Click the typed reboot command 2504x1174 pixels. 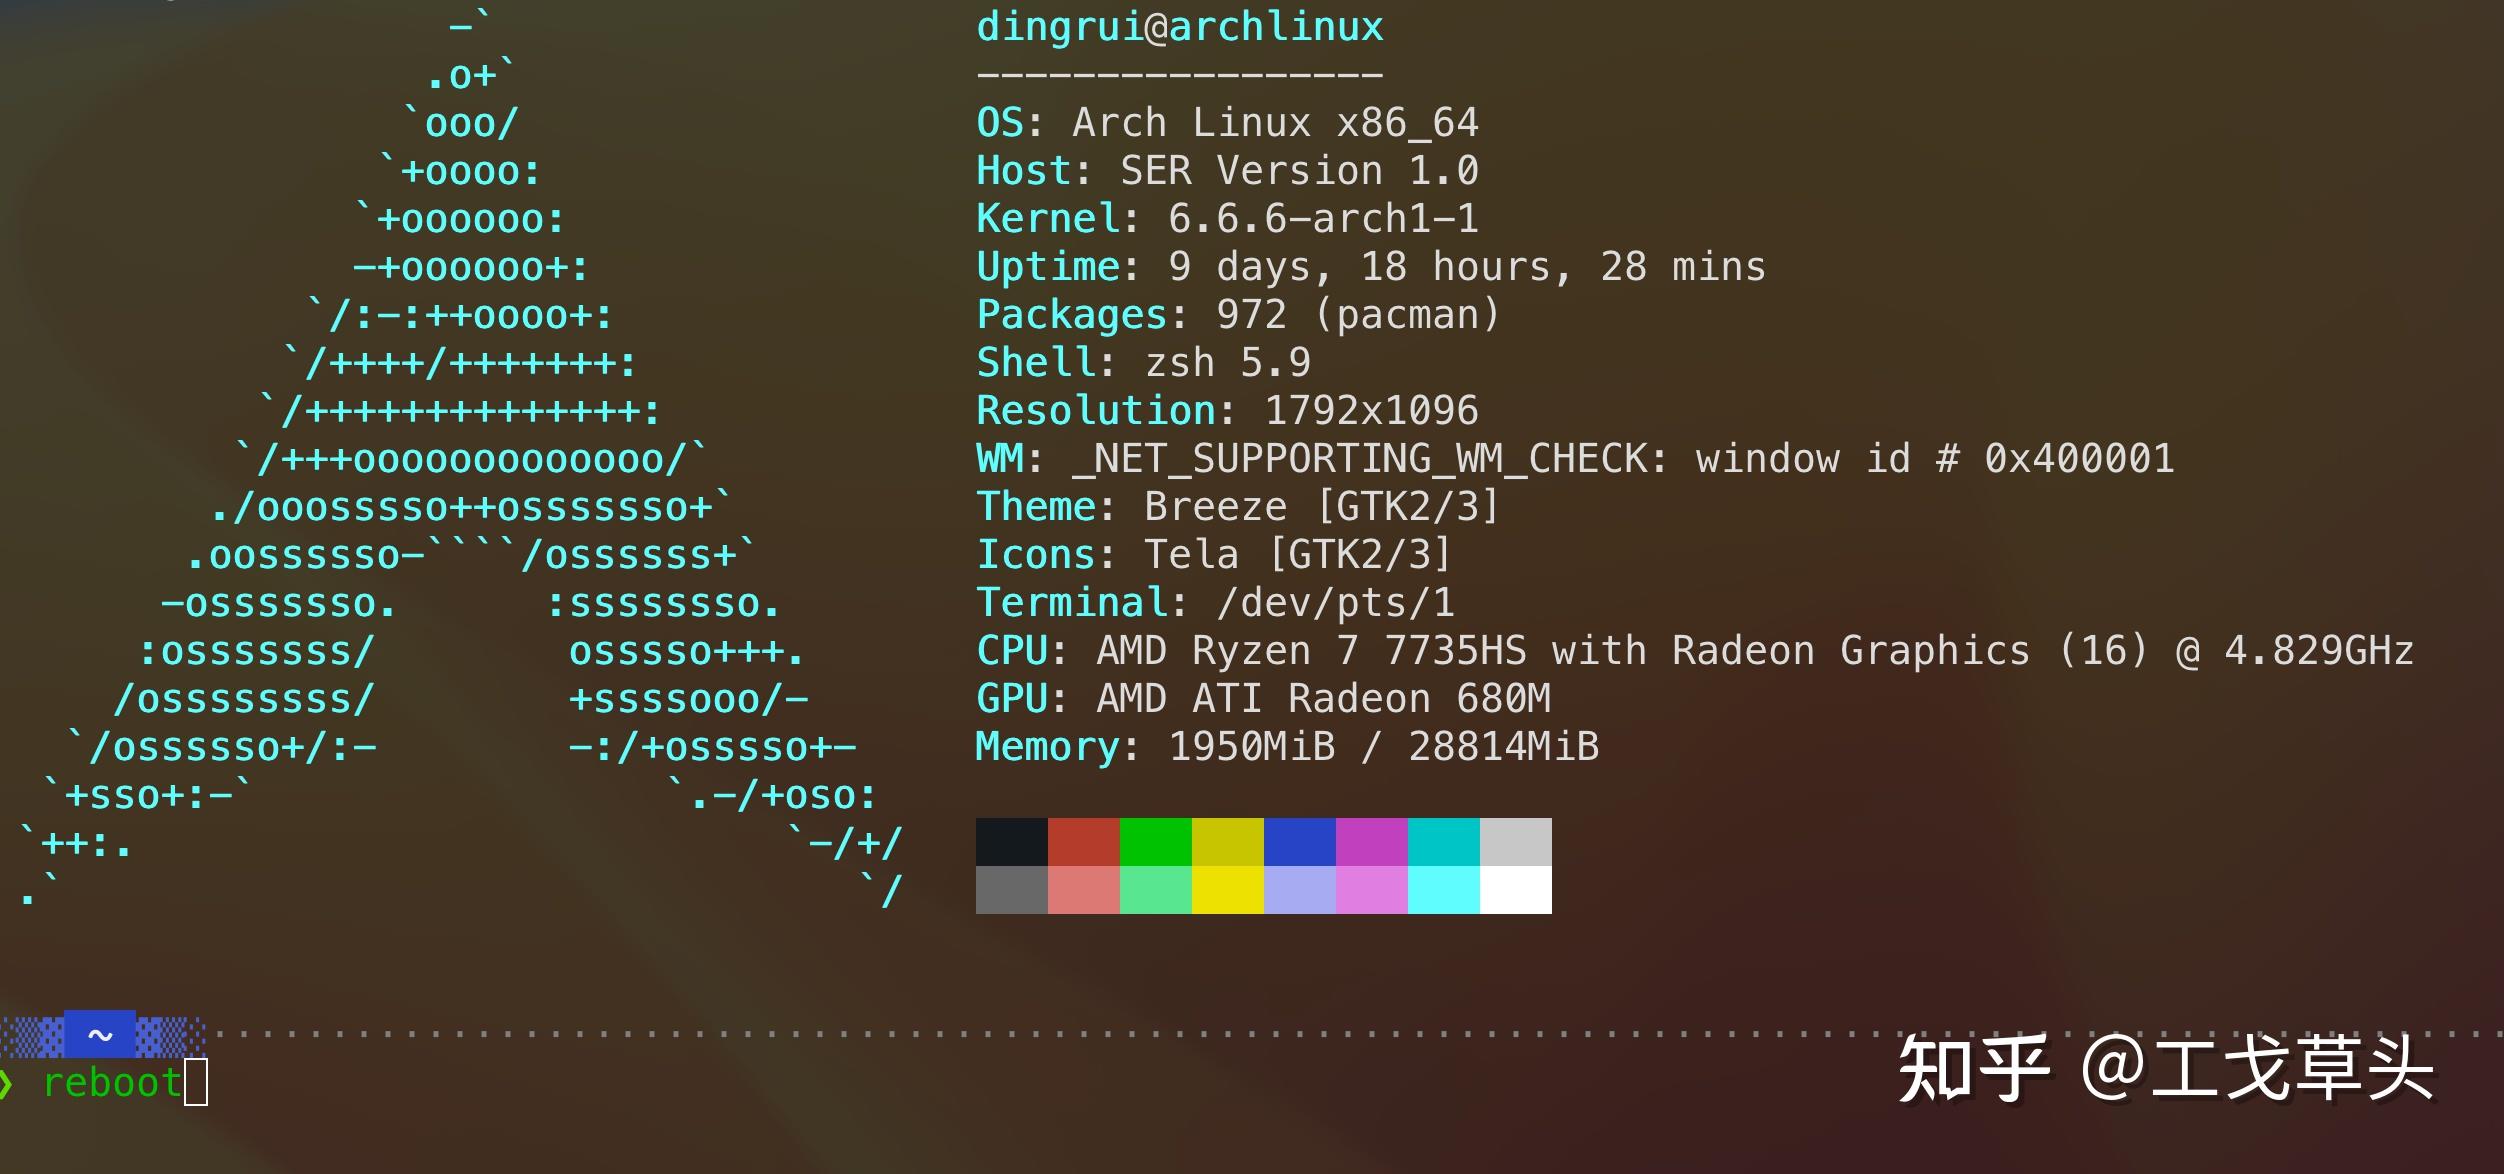coord(112,1083)
